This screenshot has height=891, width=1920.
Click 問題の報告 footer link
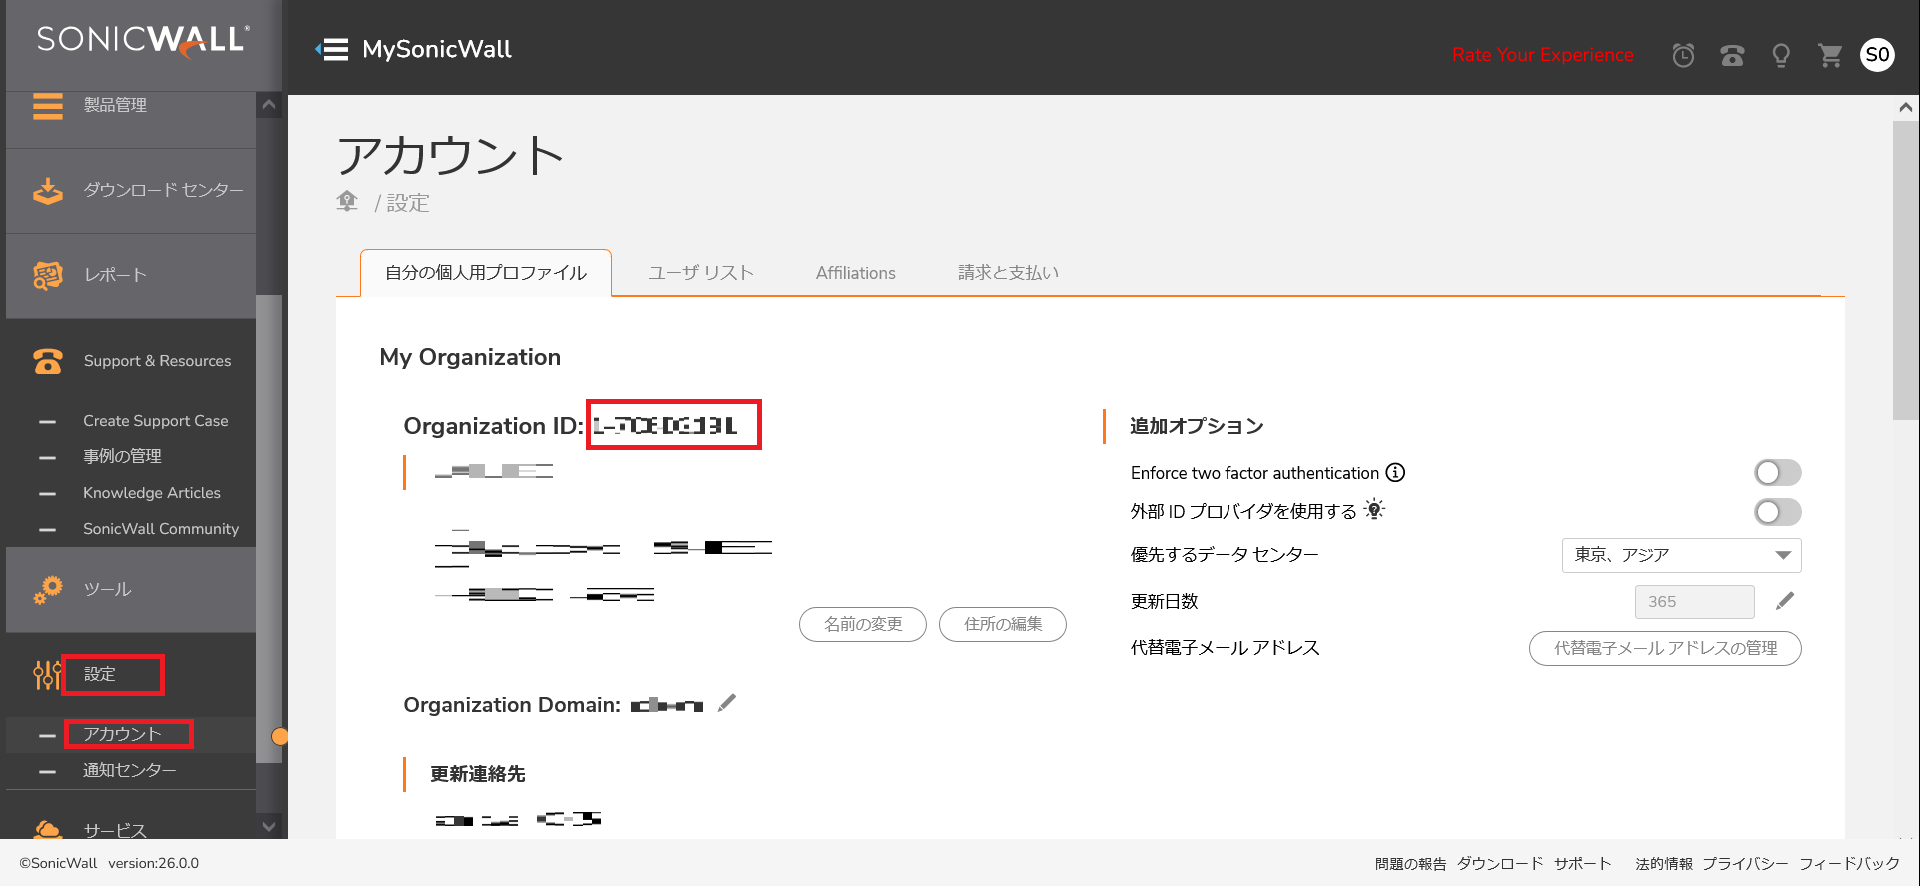coord(1410,864)
